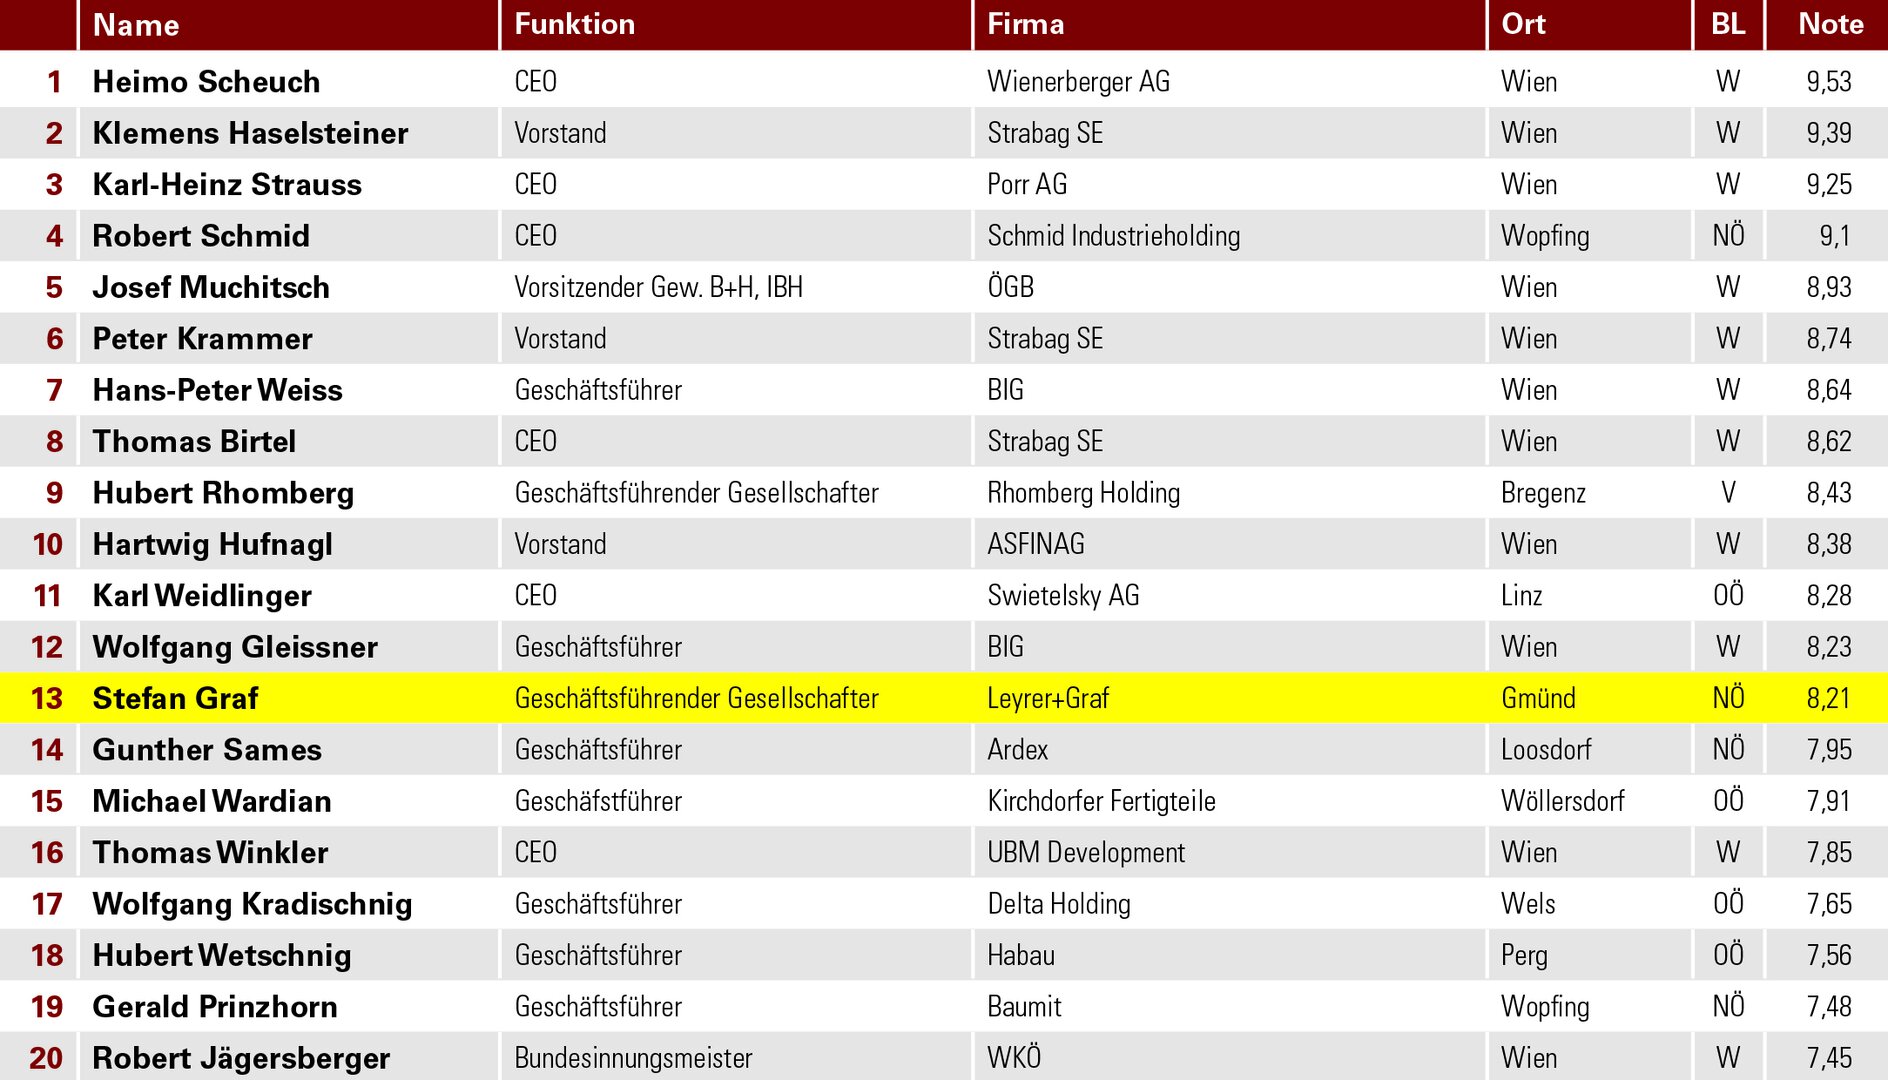Image resolution: width=1888 pixels, height=1080 pixels.
Task: Select Karl-Heinz Strauss in the list
Action: click(227, 185)
